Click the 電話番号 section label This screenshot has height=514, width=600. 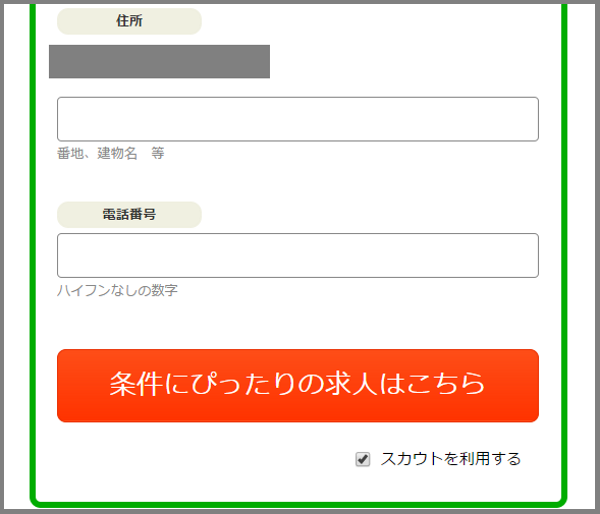click(129, 214)
